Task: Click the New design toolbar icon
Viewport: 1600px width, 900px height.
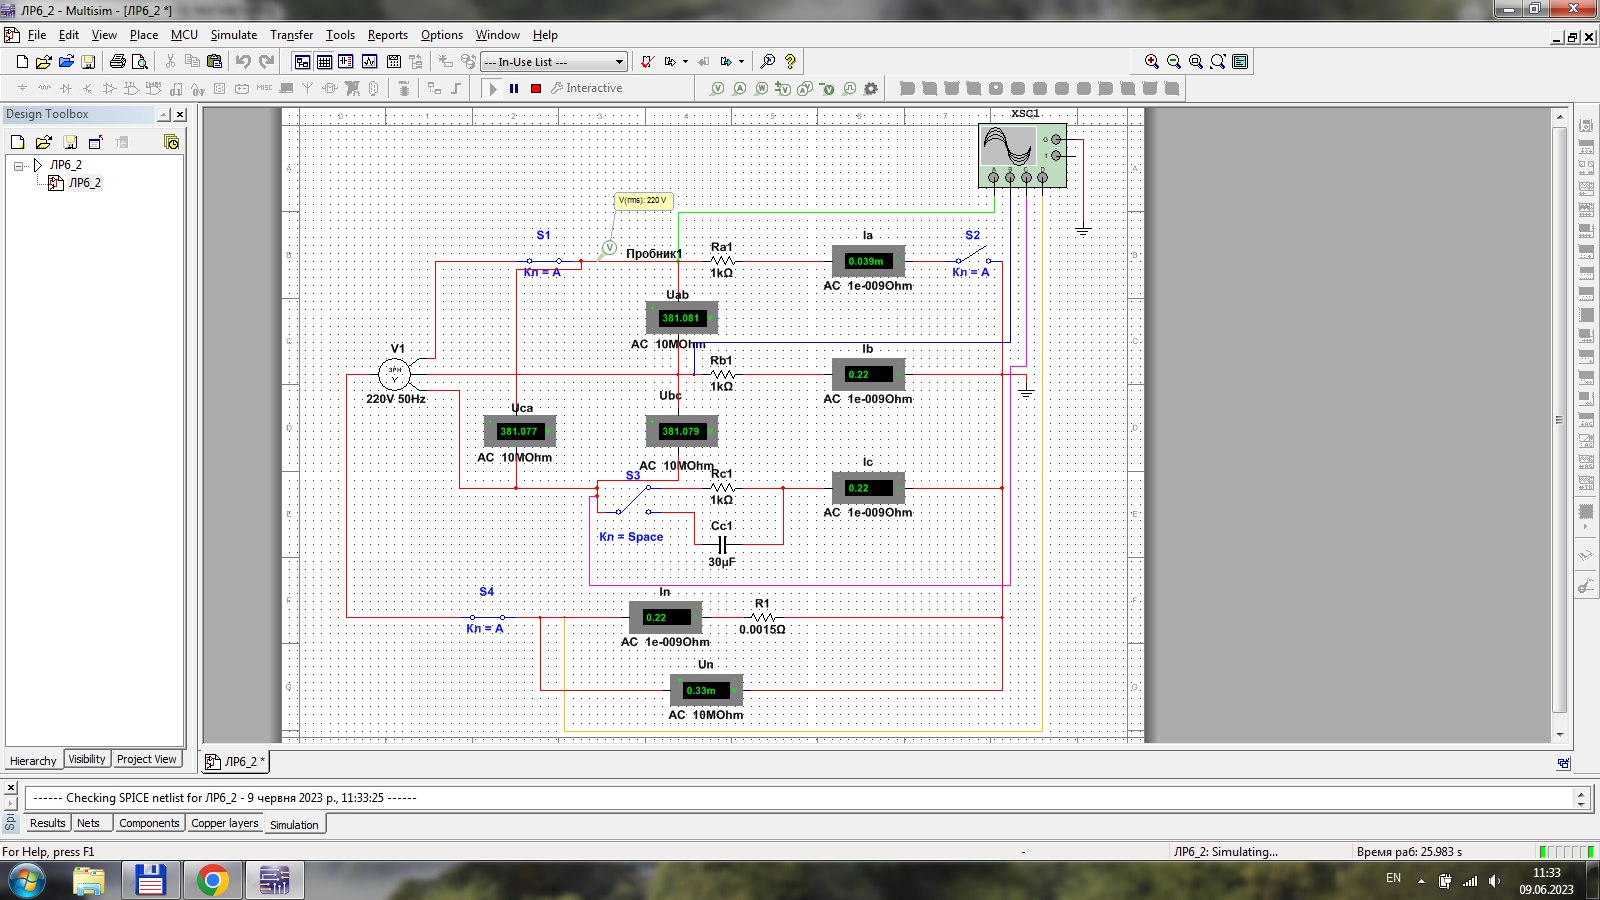Action: click(x=22, y=62)
